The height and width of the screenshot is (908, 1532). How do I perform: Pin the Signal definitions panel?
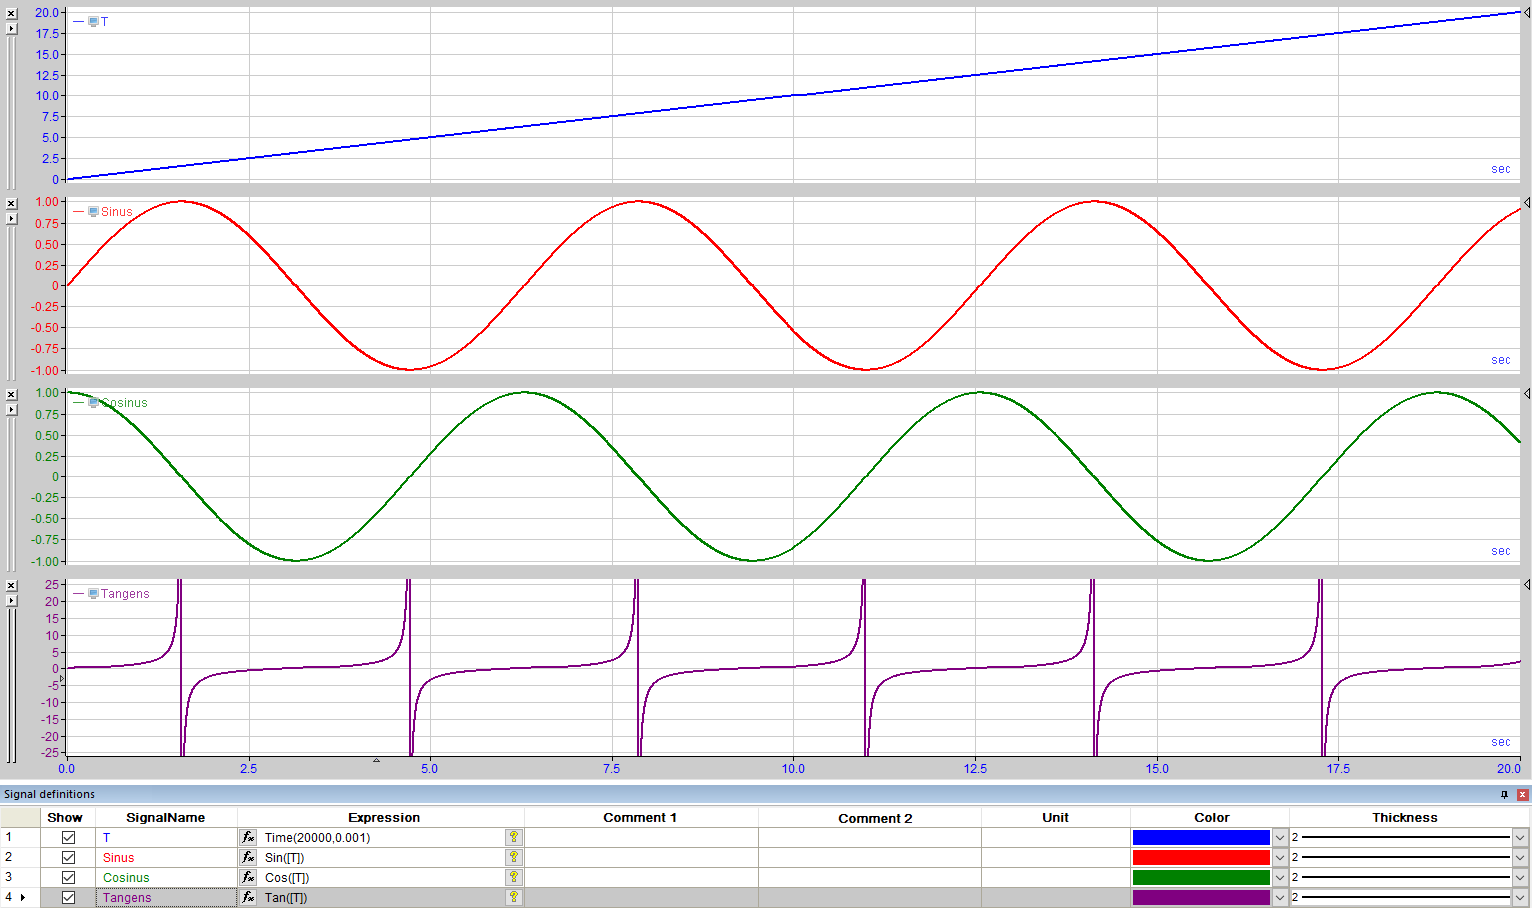point(1504,795)
